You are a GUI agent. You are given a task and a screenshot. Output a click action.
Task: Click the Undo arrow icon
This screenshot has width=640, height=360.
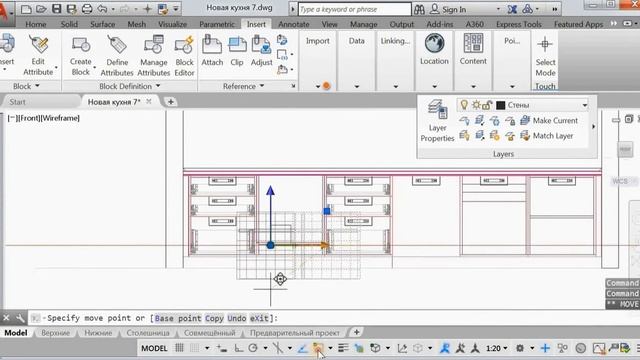tap(102, 9)
